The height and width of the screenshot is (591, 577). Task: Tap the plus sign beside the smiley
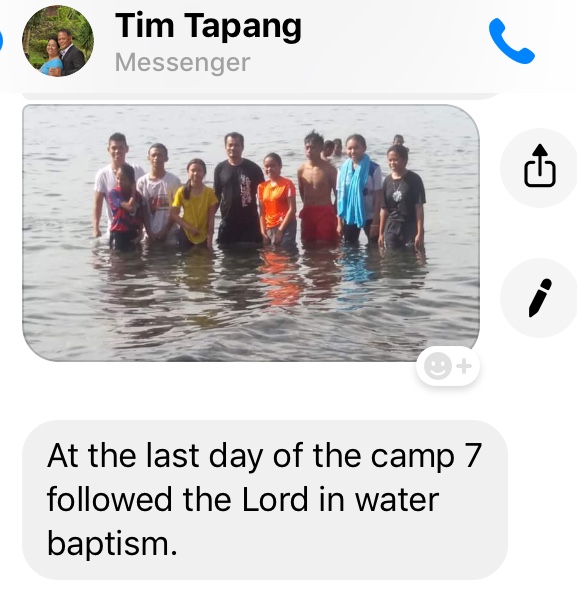coord(464,366)
